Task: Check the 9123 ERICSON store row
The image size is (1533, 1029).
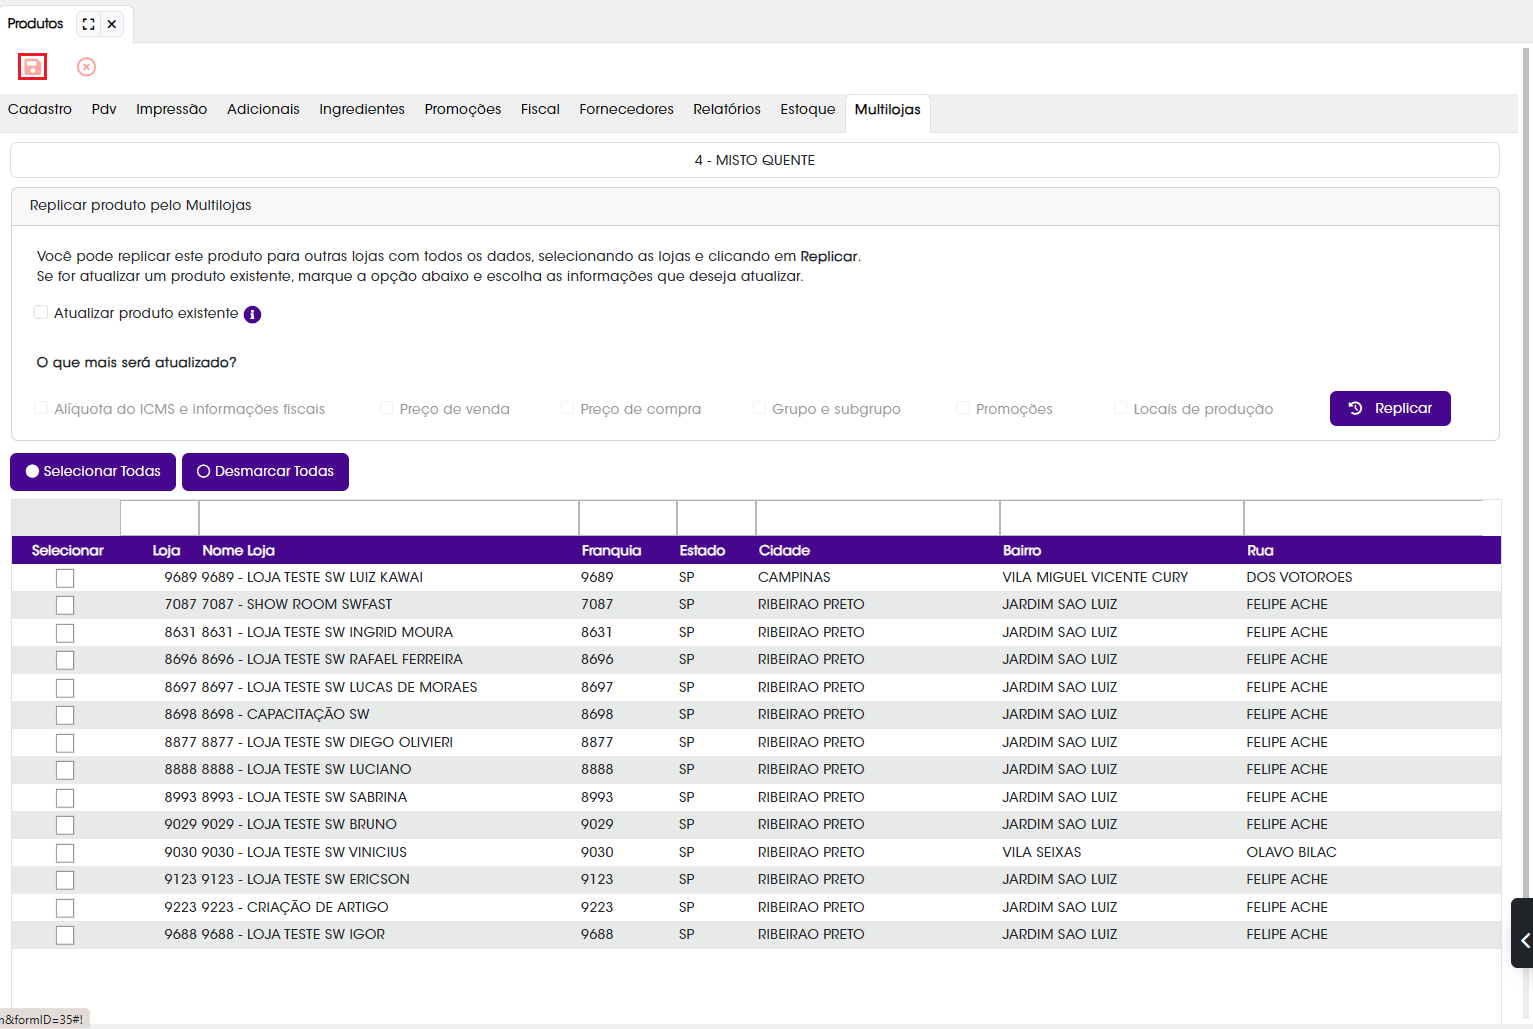Action: [x=65, y=880]
